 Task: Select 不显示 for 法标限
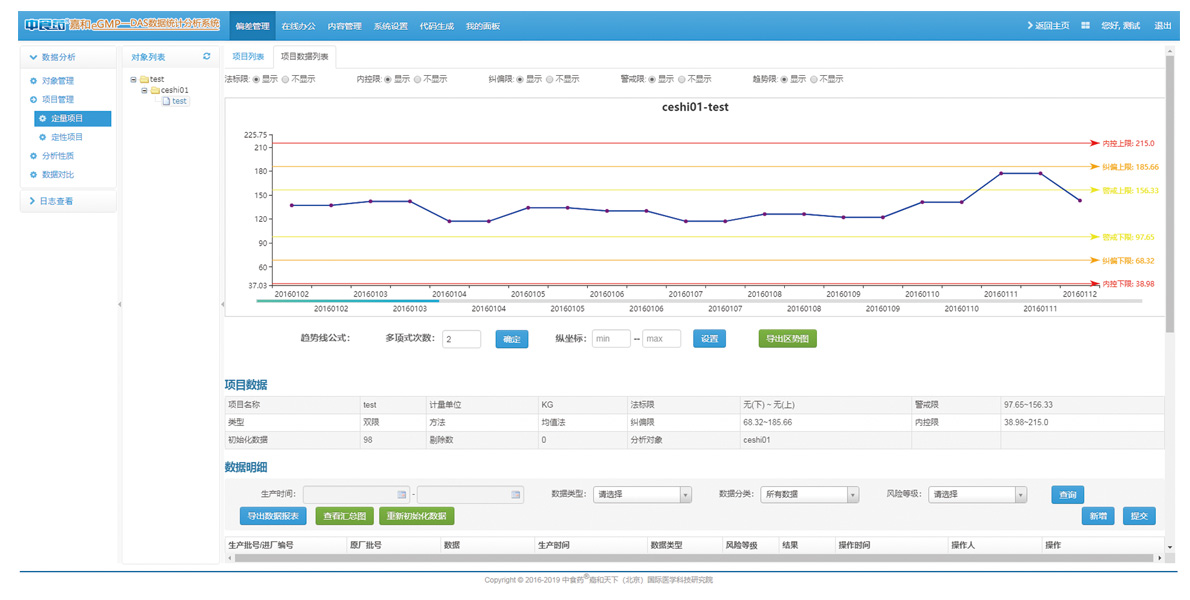coord(286,78)
